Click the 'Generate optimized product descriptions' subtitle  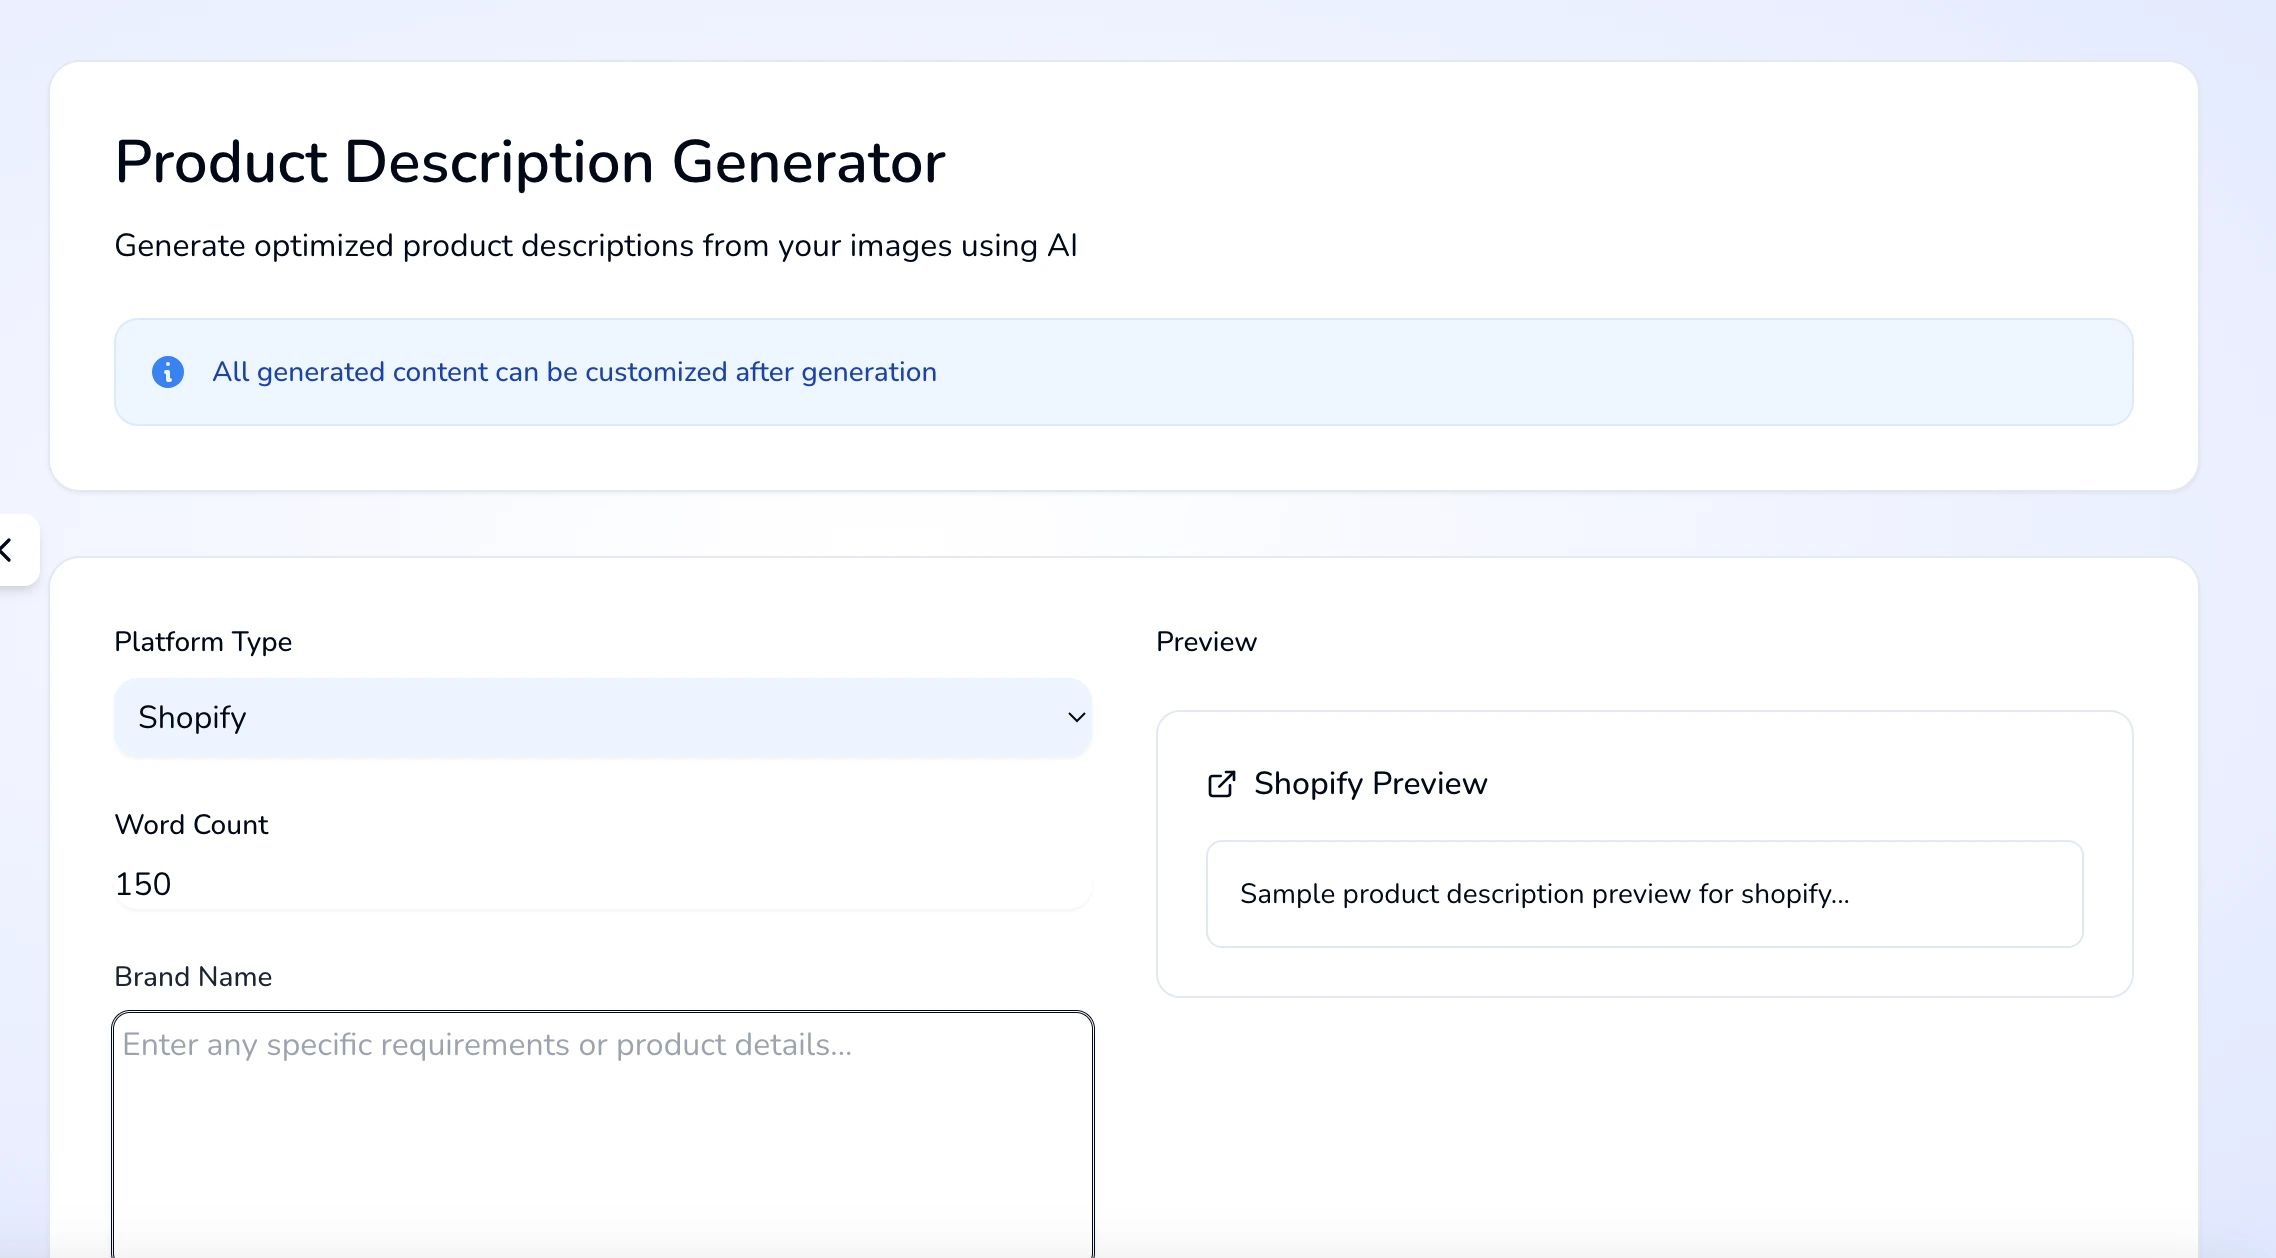(x=596, y=246)
